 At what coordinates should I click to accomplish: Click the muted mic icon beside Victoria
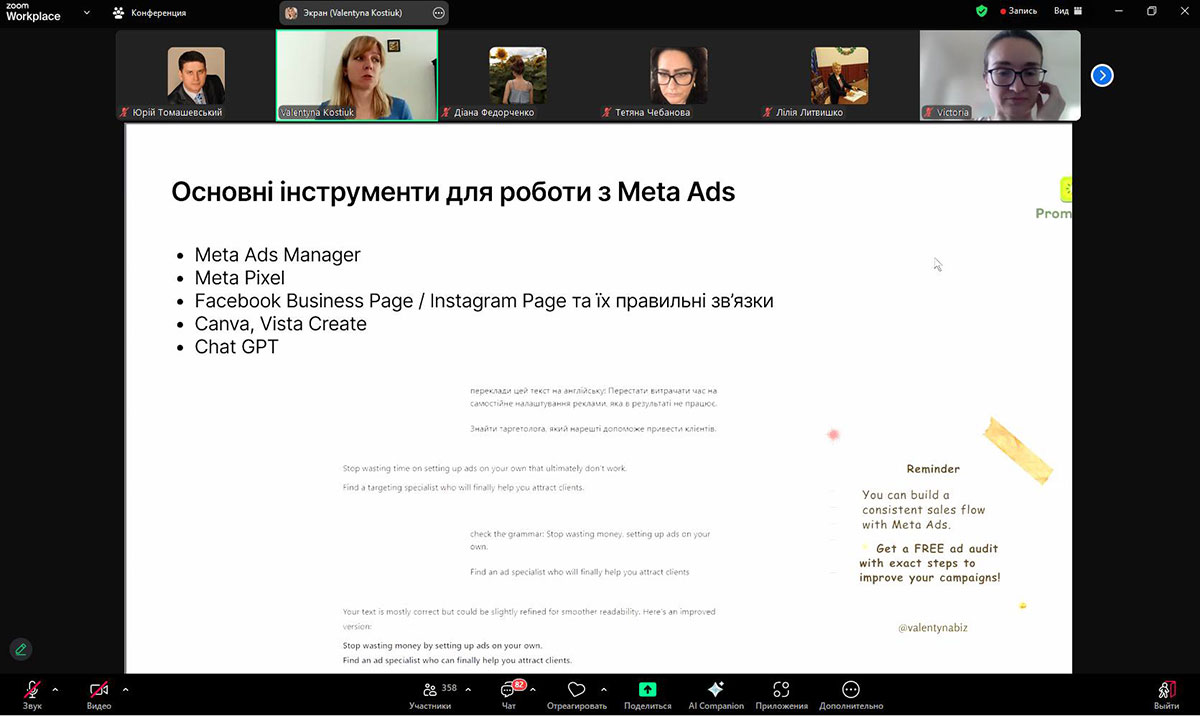click(929, 113)
